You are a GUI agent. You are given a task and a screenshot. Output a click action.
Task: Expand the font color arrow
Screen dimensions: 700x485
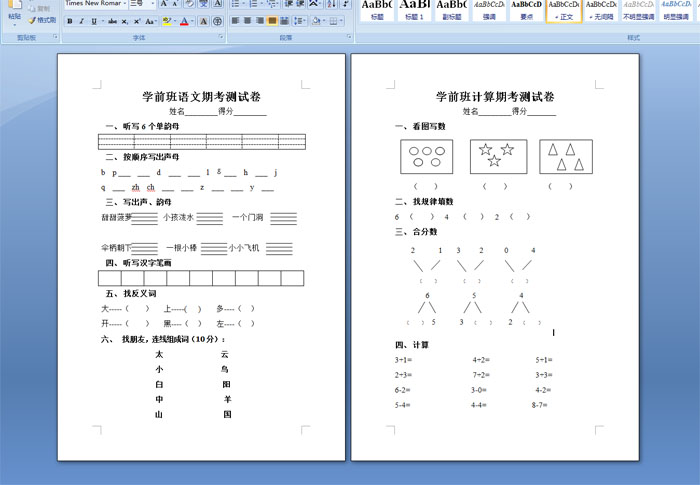191,21
